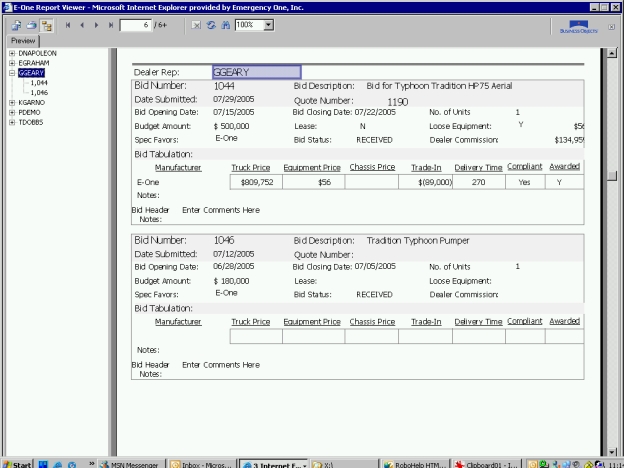Click the Export report icon
624x468 pixels.
click(17, 25)
